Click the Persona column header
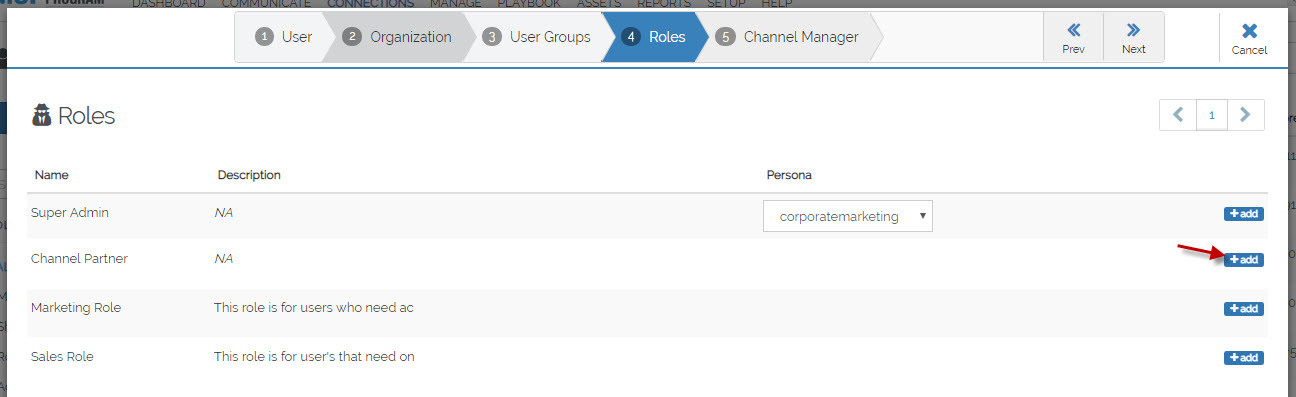The width and height of the screenshot is (1296, 397). click(789, 175)
